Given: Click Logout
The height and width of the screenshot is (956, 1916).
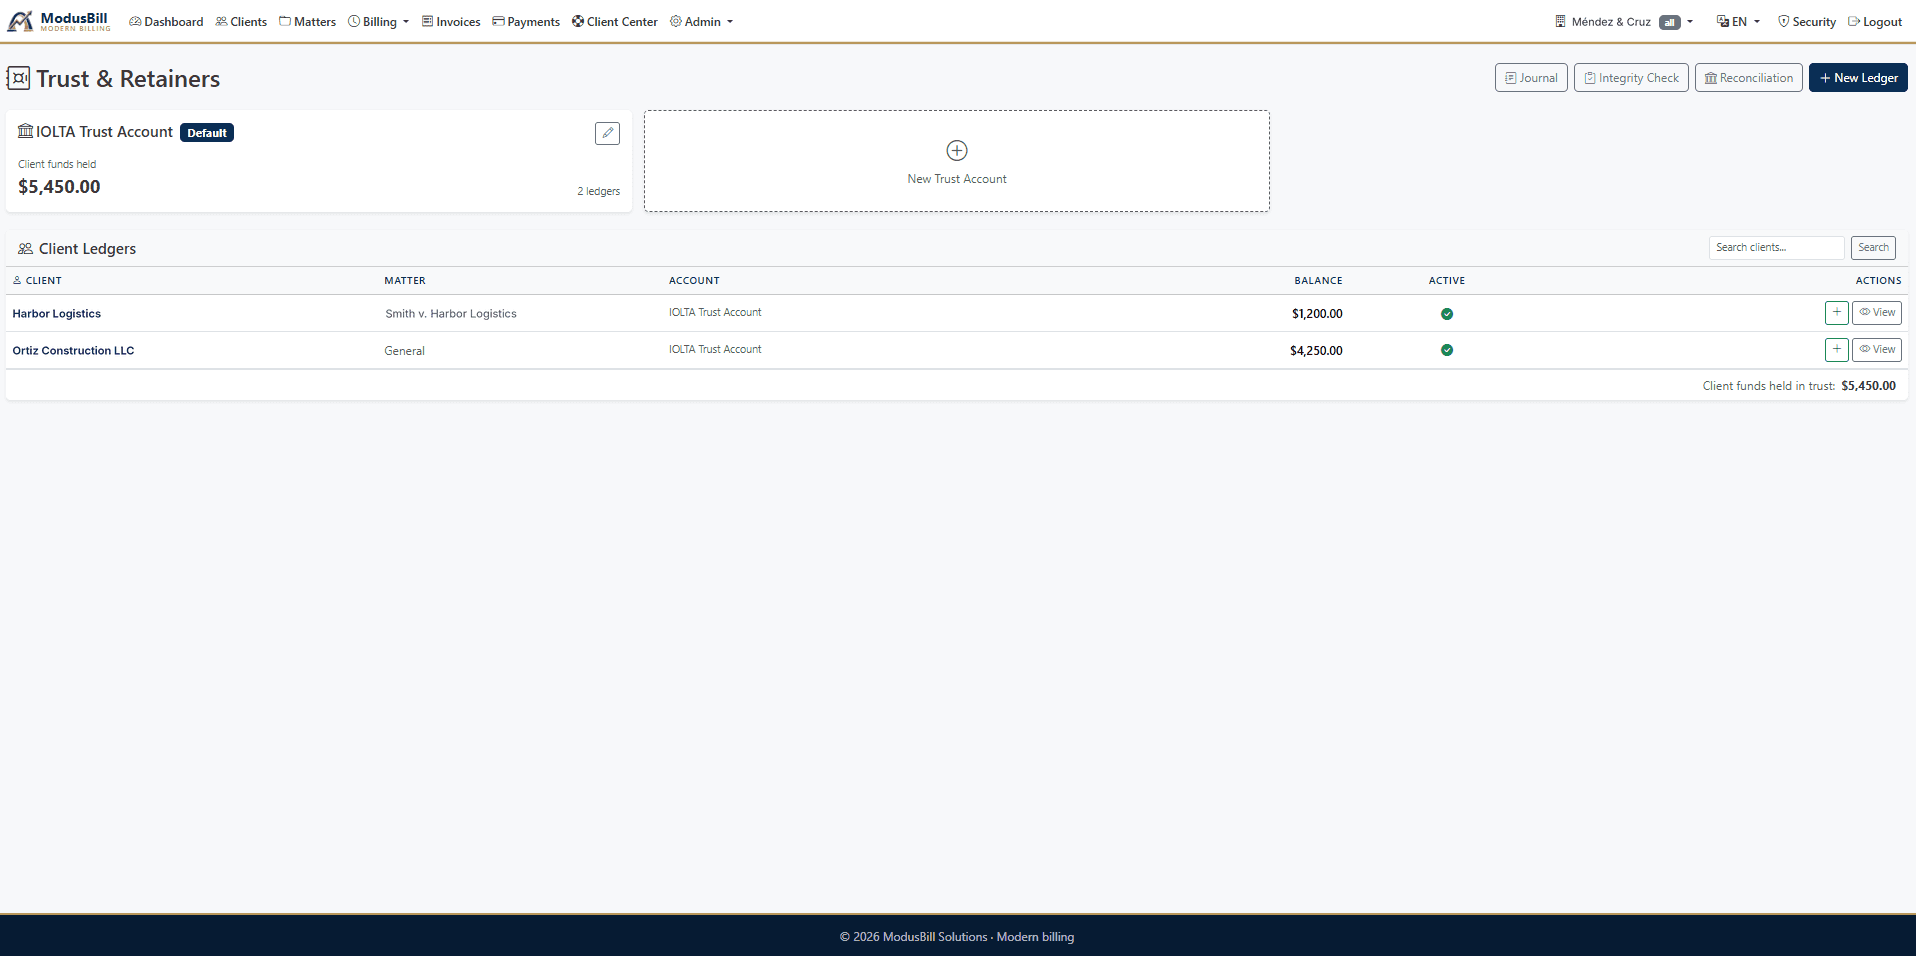Looking at the screenshot, I should coord(1875,22).
